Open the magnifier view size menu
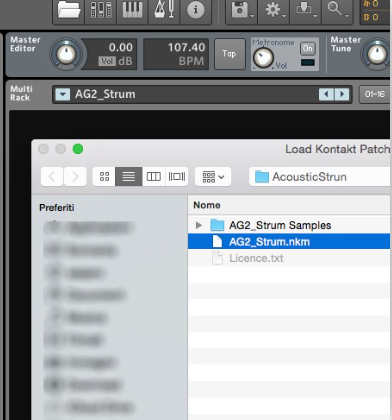392x420 pixels. pos(337,10)
